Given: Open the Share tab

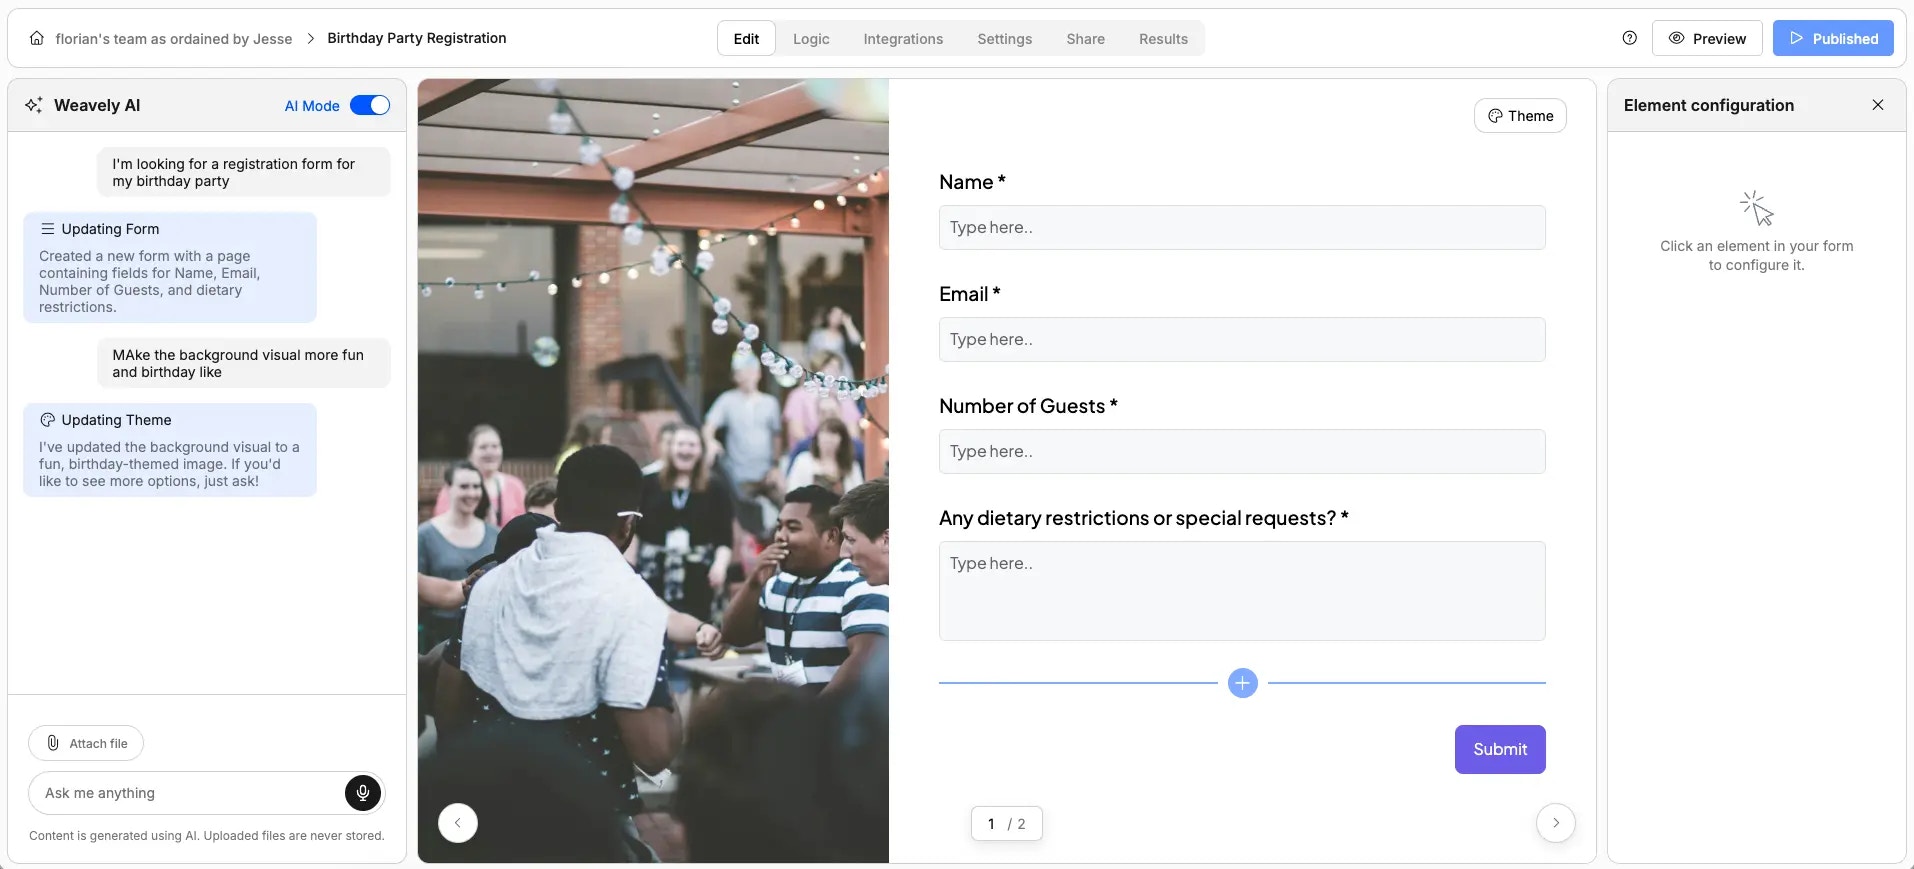Looking at the screenshot, I should point(1085,38).
